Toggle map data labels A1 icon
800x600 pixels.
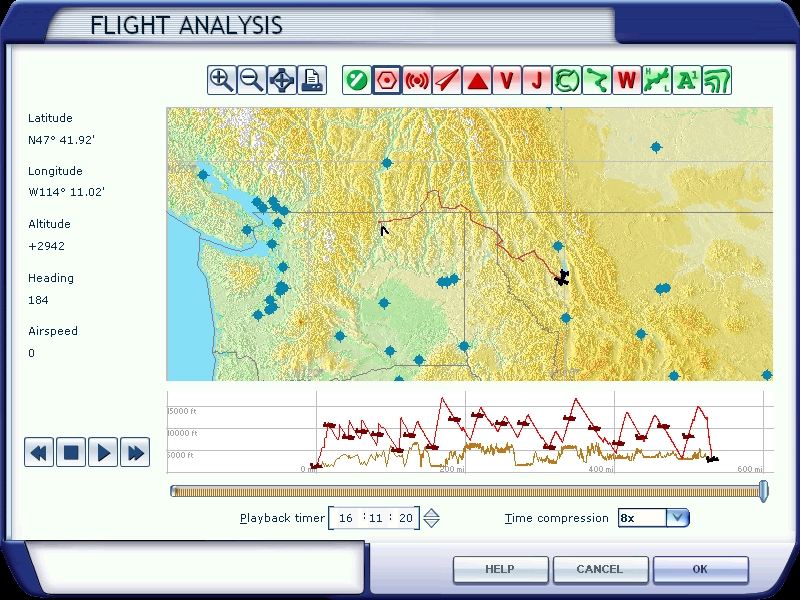687,80
